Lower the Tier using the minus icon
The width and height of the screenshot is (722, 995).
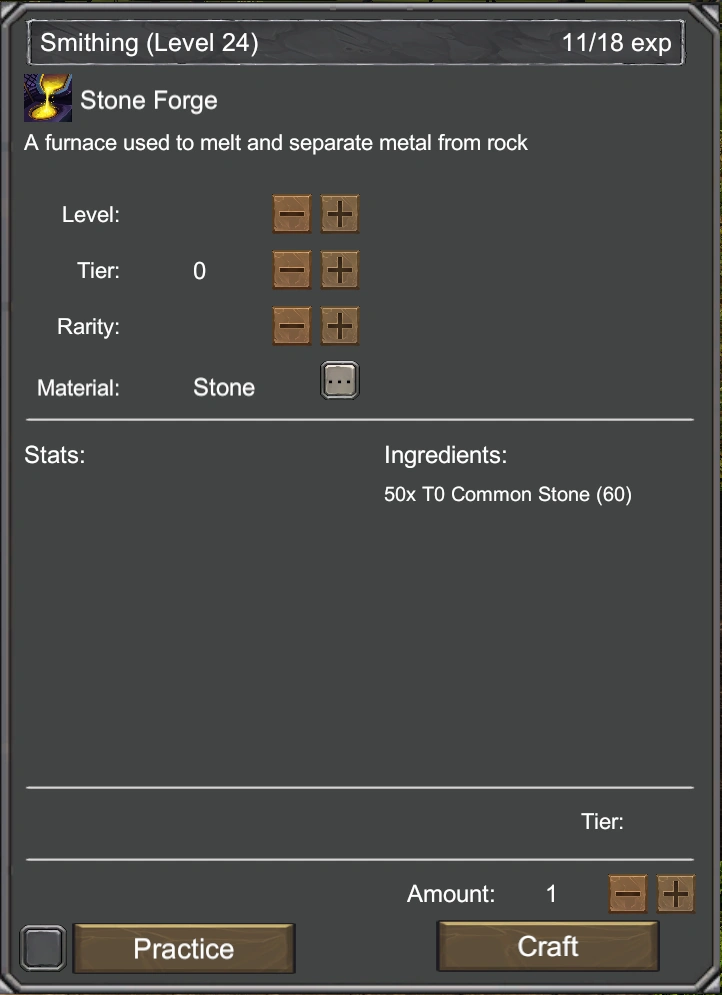pyautogui.click(x=291, y=270)
